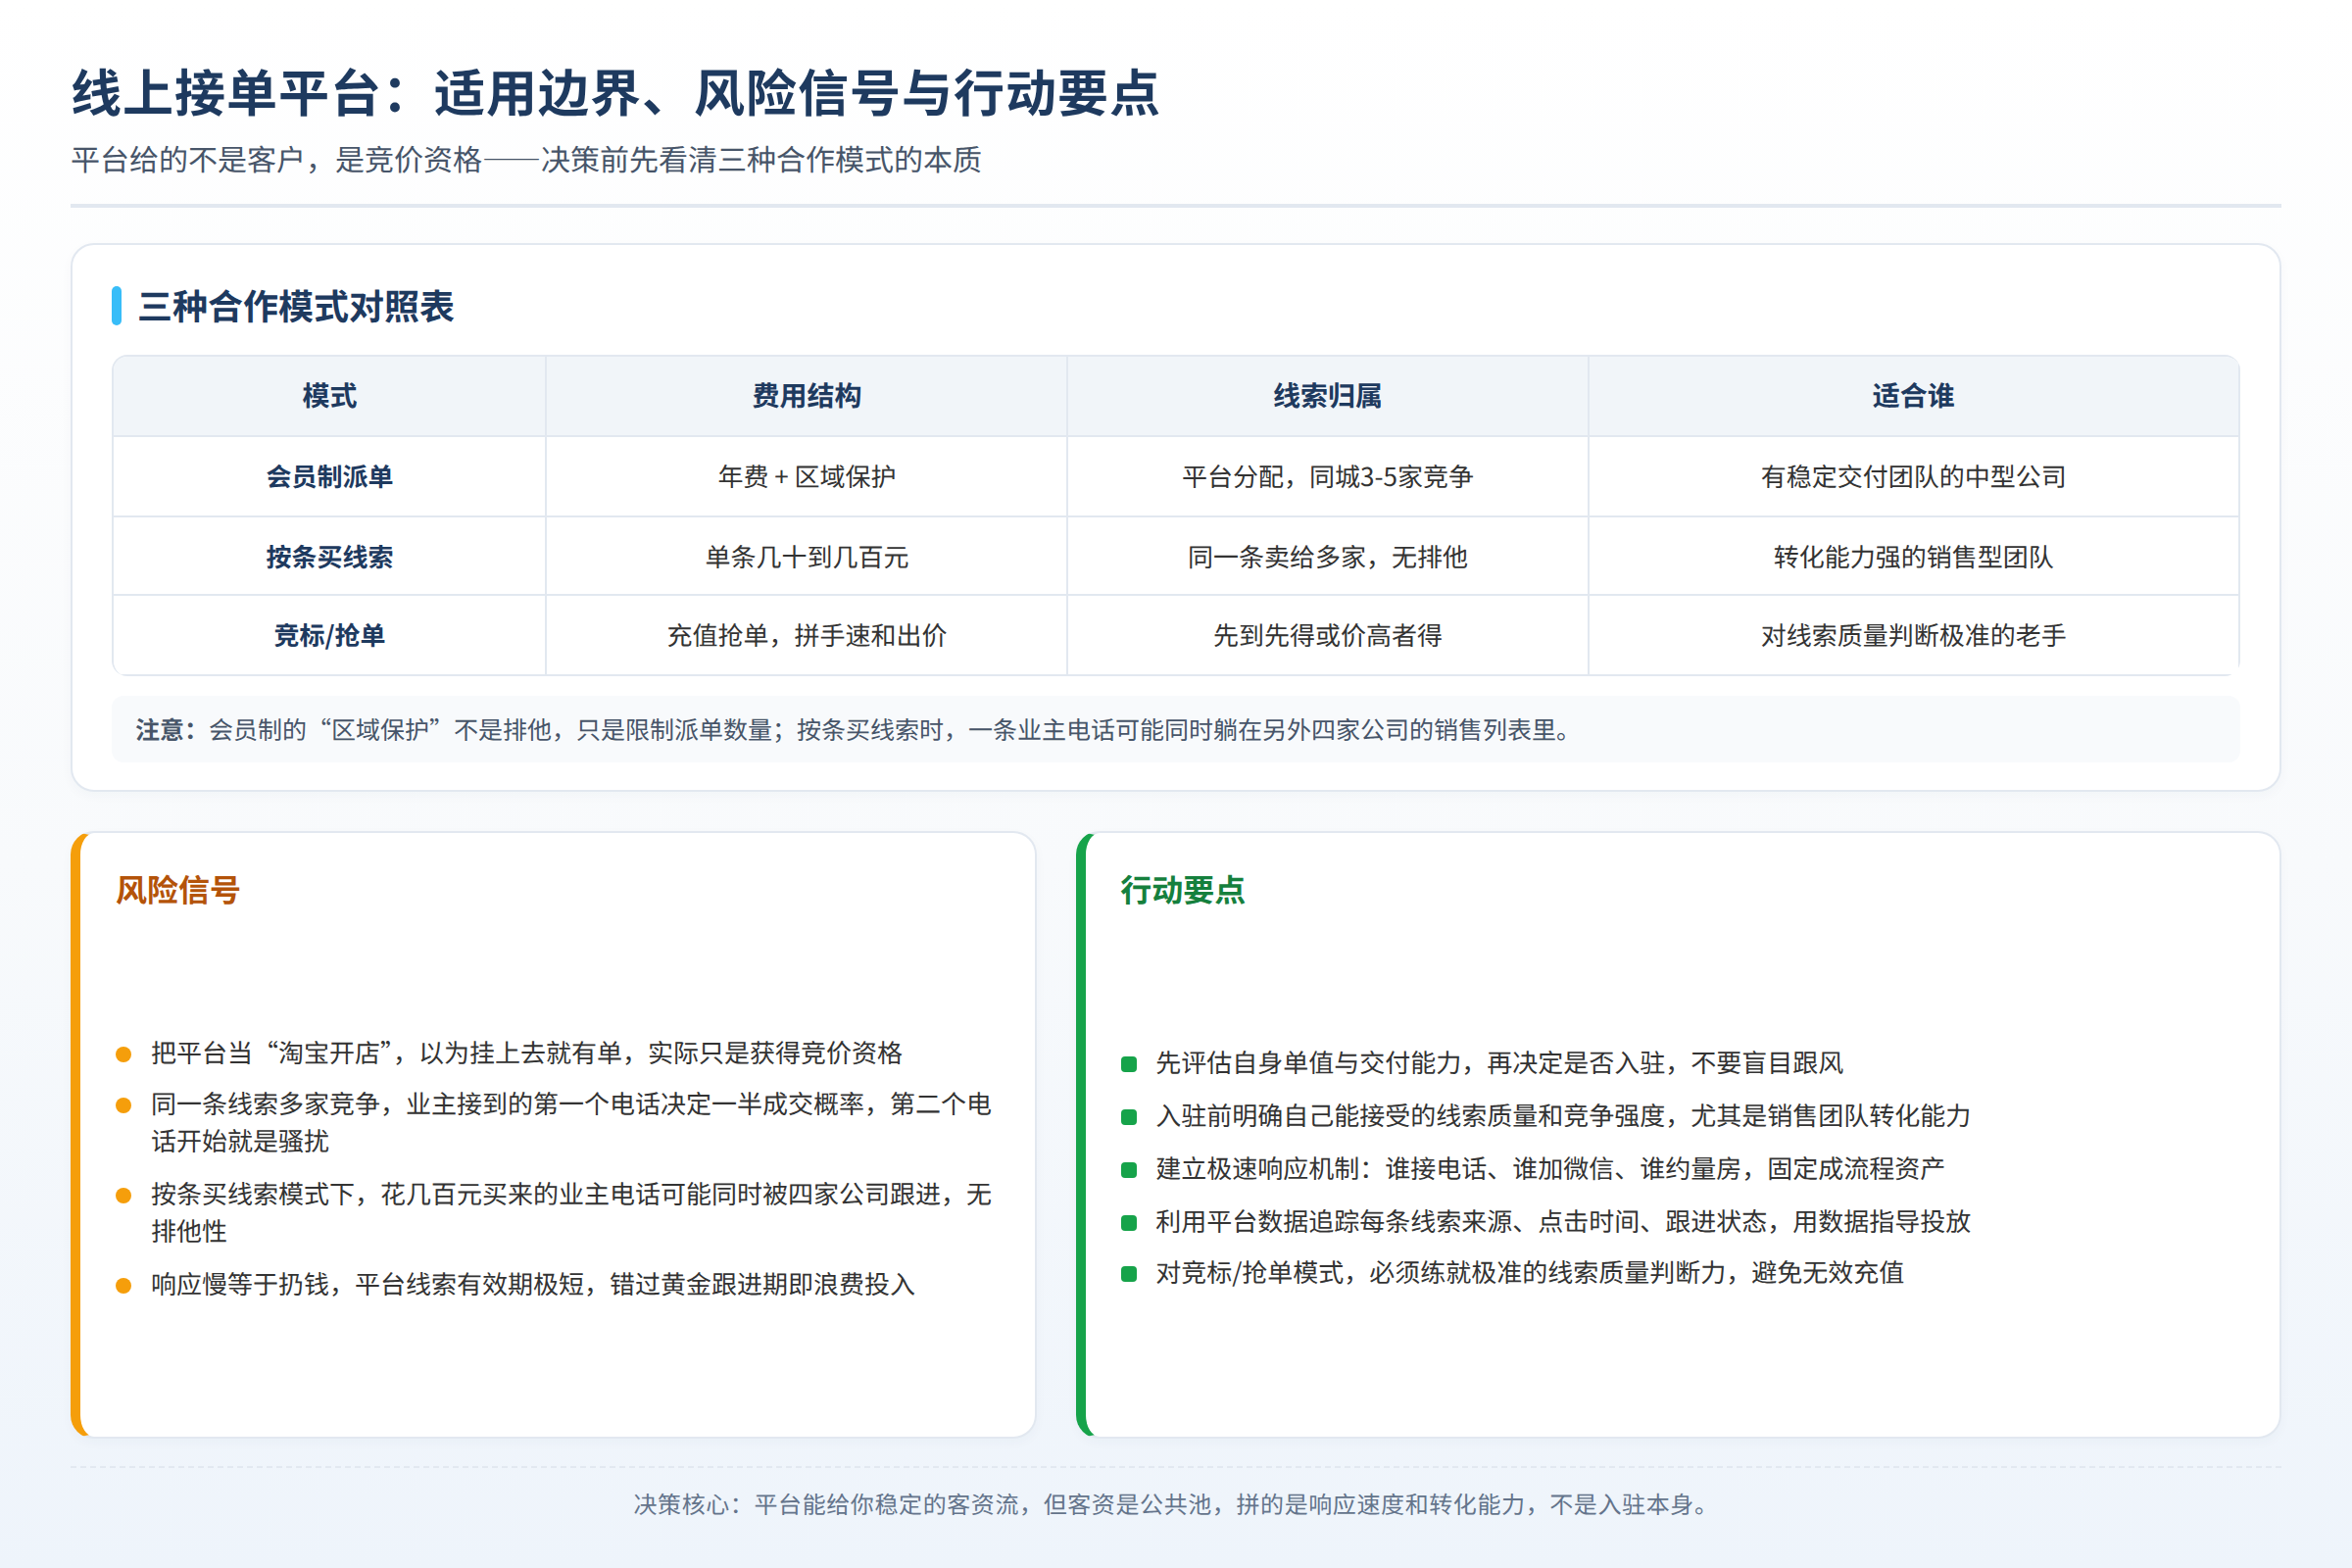Click the 风险信号 heading
Image resolution: width=2352 pixels, height=1568 pixels.
(x=177, y=890)
